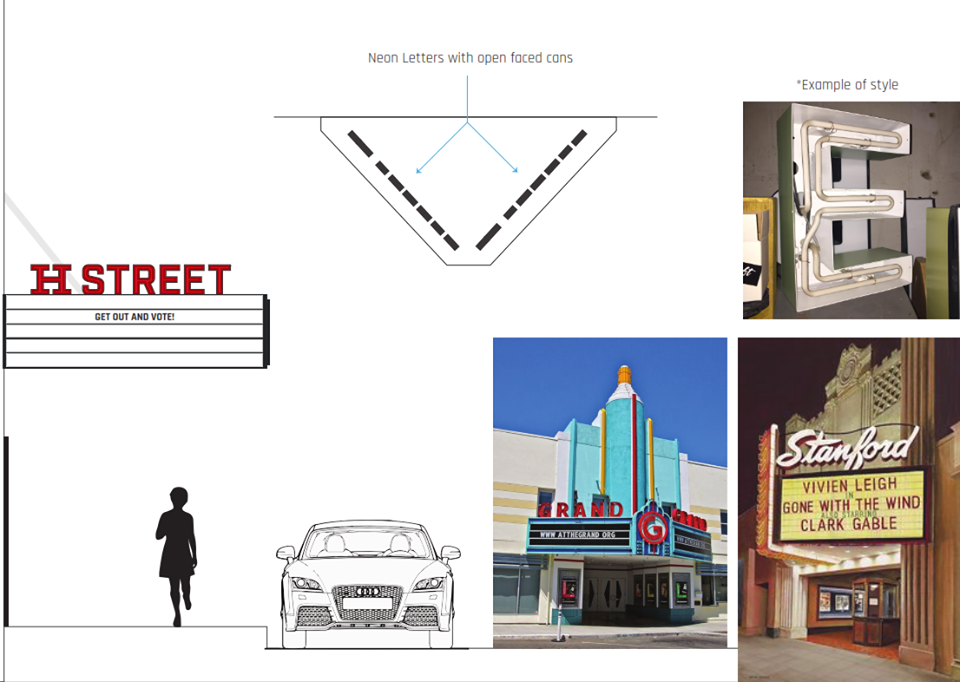
Task: Click the "Neon Letters with open faced cans" label
Action: (x=470, y=58)
